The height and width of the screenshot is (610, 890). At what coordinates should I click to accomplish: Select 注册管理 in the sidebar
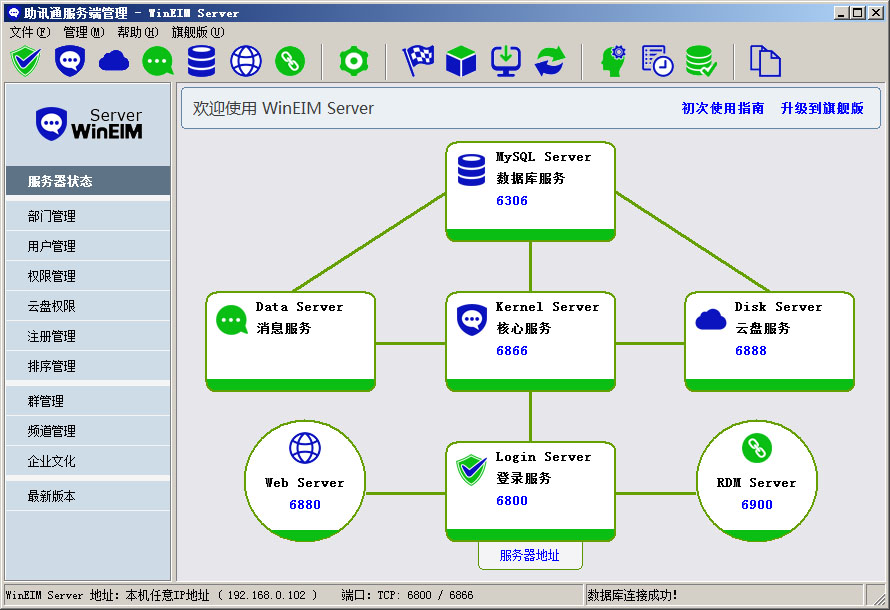pos(88,336)
